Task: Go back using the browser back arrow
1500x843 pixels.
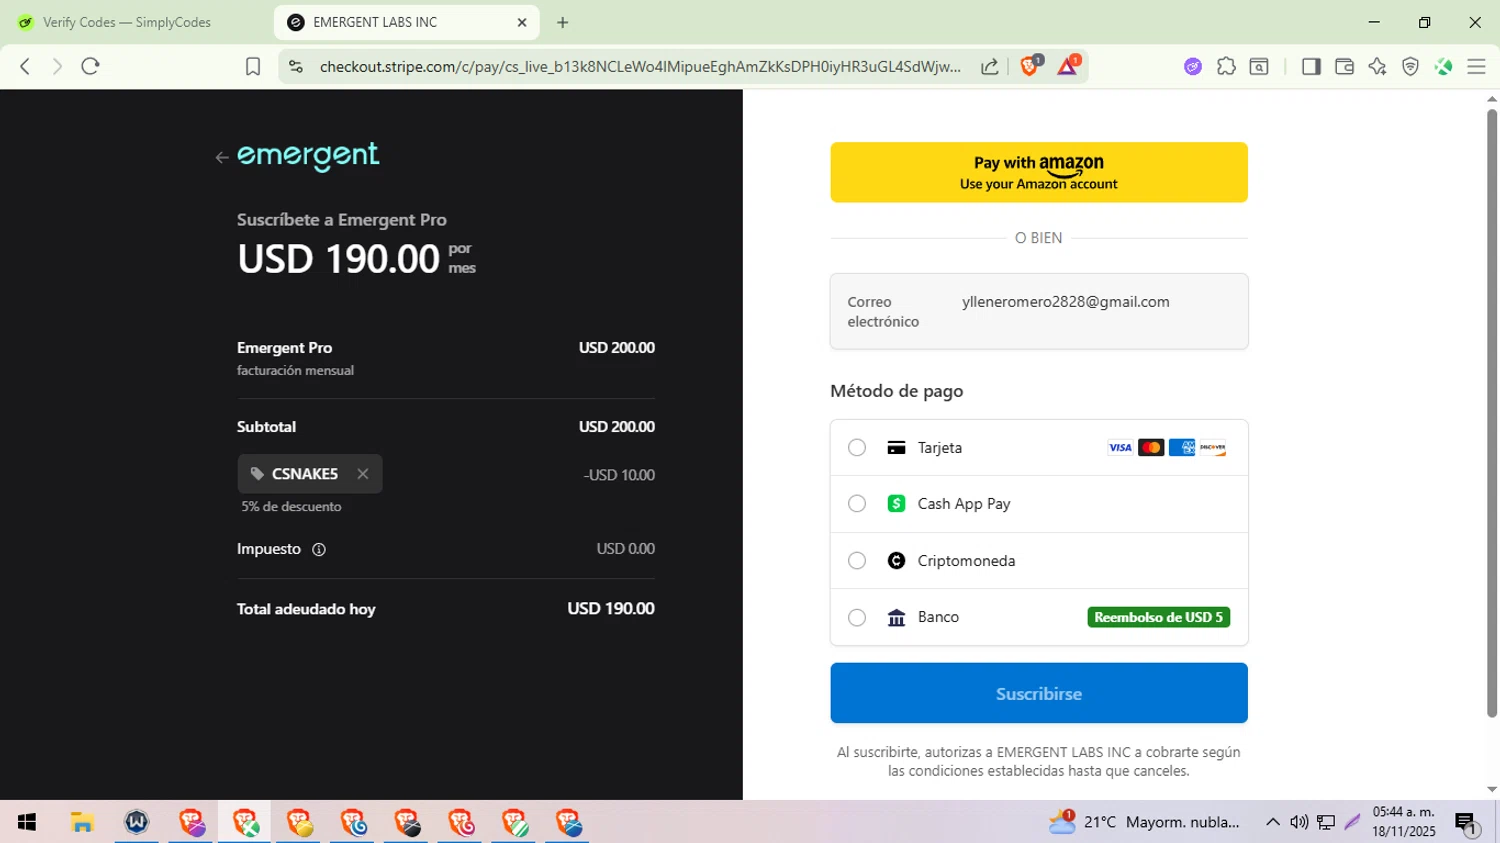Action: tap(25, 67)
